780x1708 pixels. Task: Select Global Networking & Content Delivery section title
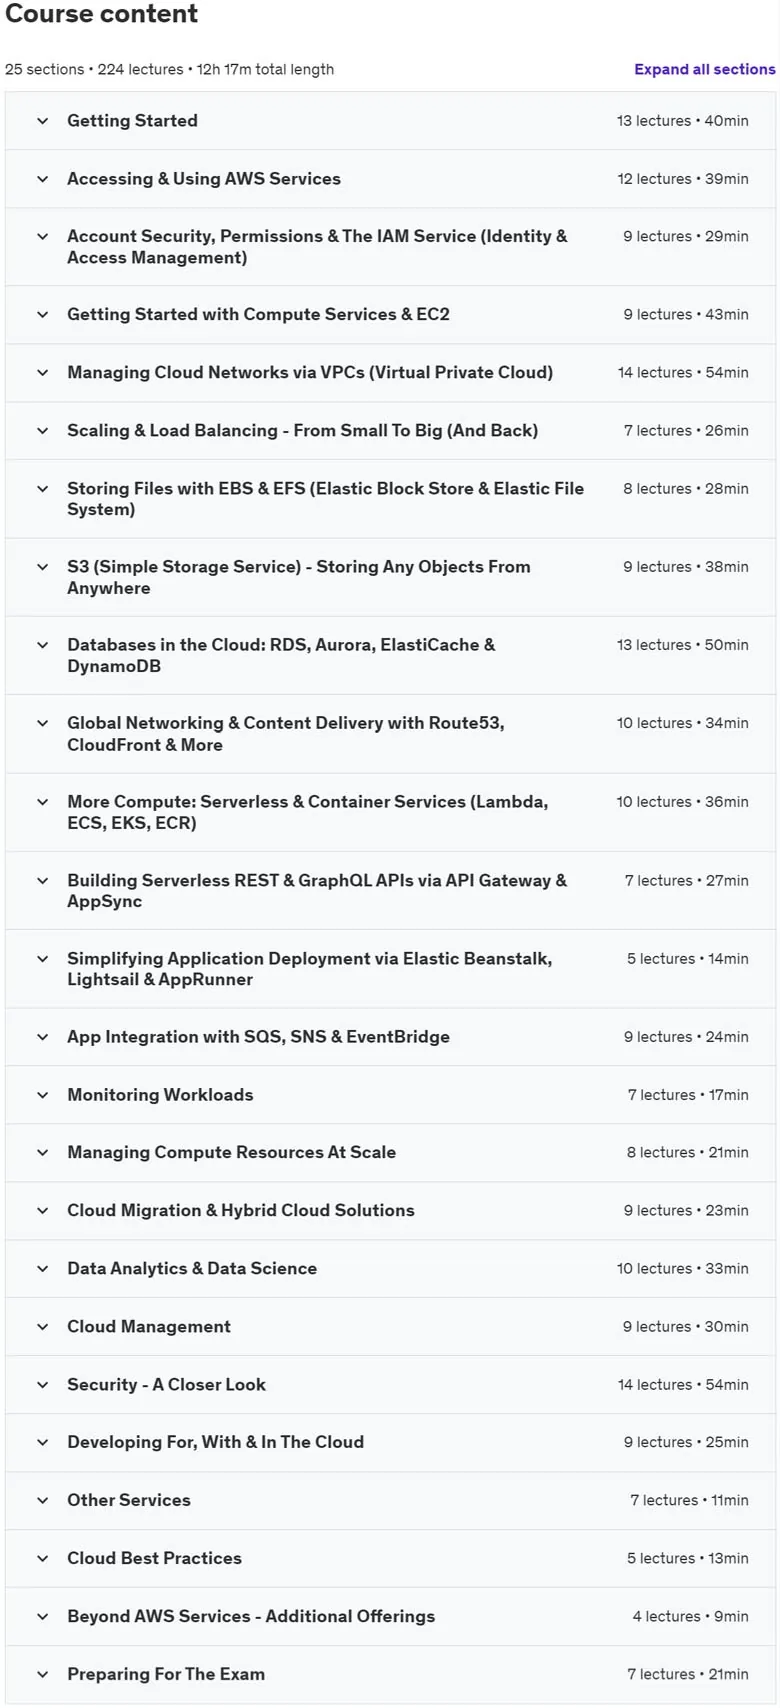coord(286,734)
